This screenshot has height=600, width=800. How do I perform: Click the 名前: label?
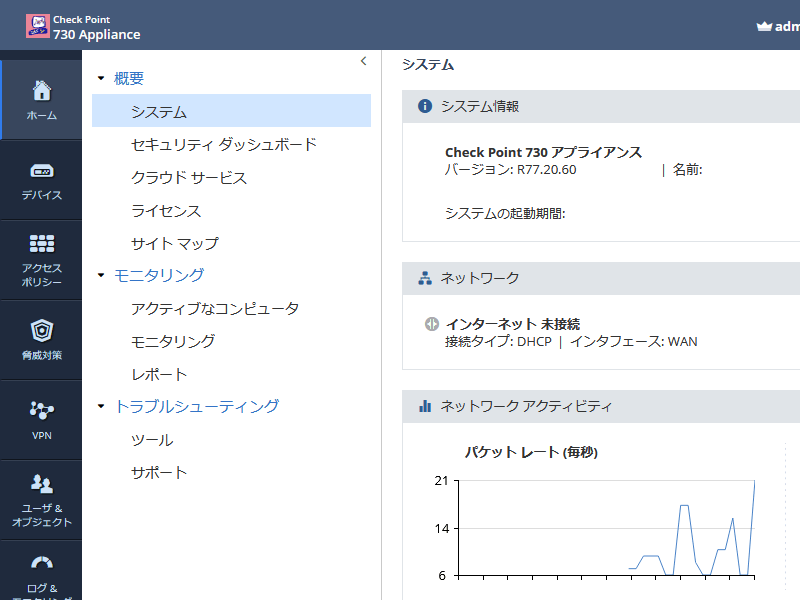pyautogui.click(x=687, y=169)
